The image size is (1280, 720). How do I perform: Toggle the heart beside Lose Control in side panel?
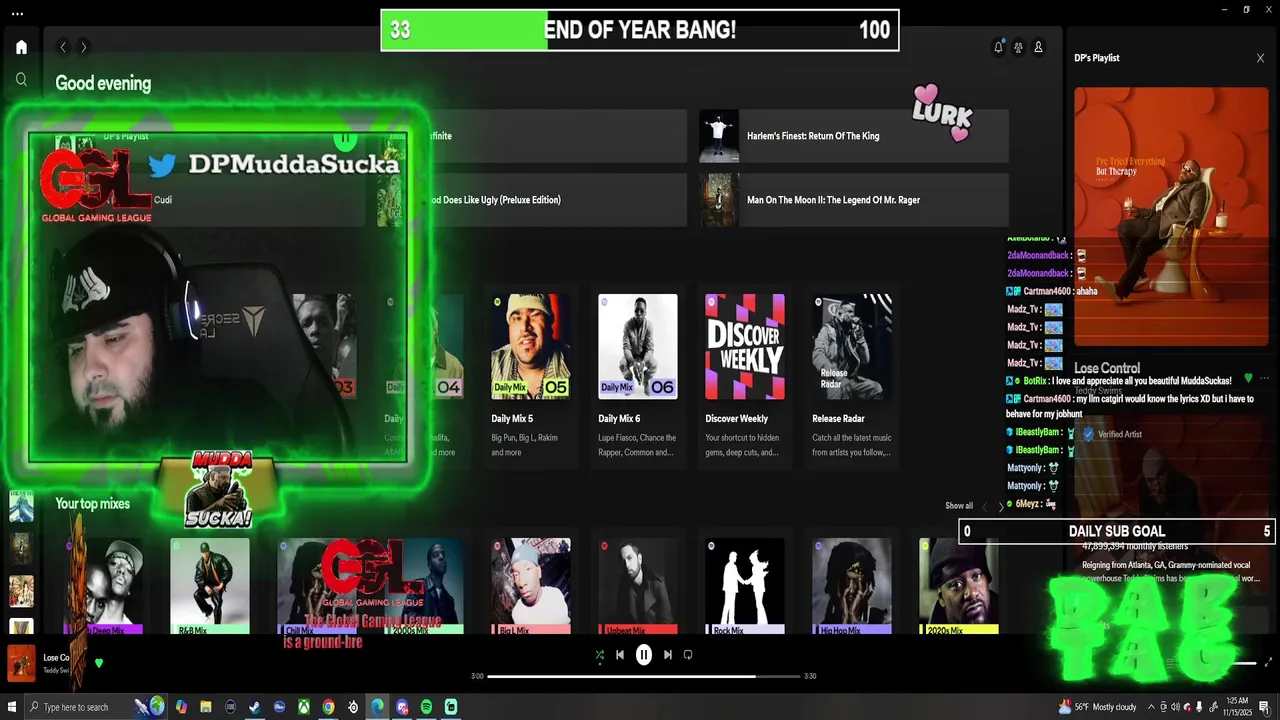click(1248, 378)
